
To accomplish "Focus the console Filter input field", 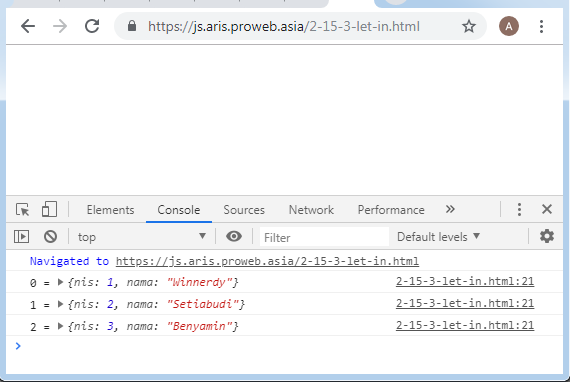I will pos(324,237).
